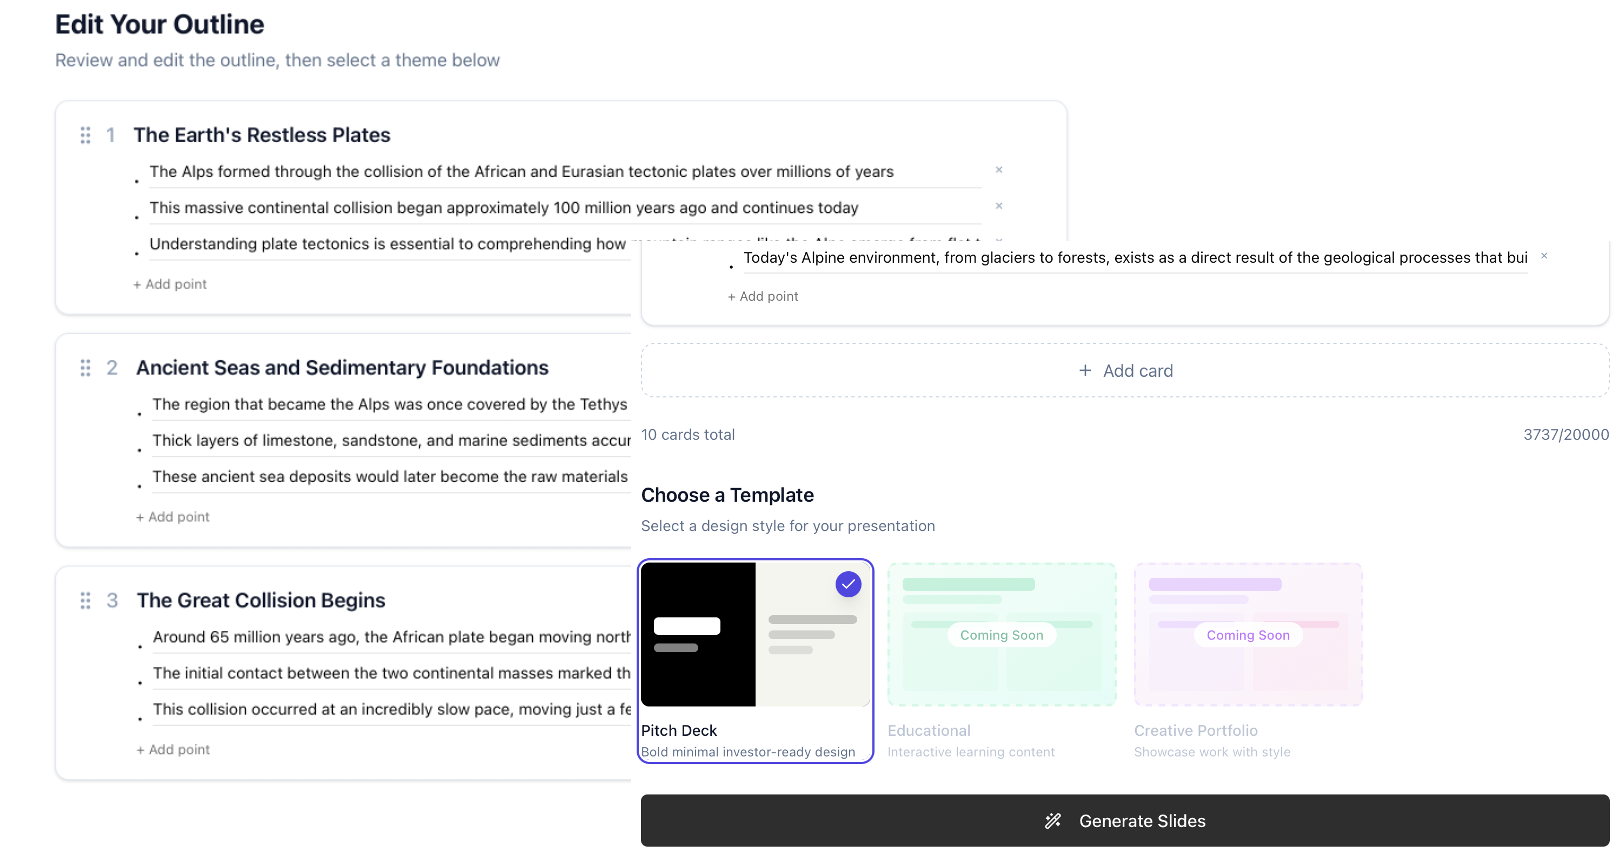This screenshot has width=1616, height=860.
Task: Edit Ancient Seas and Sedimentary Foundations title
Action: point(342,368)
